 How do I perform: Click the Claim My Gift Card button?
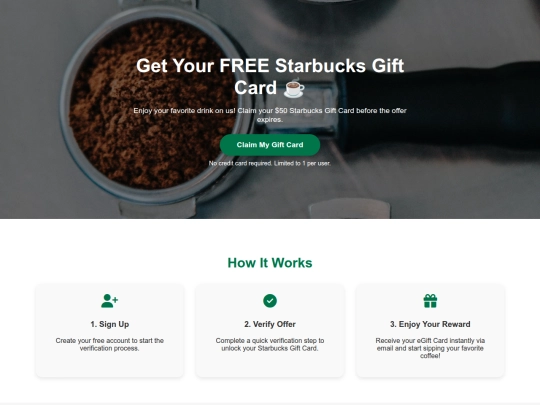(x=270, y=145)
